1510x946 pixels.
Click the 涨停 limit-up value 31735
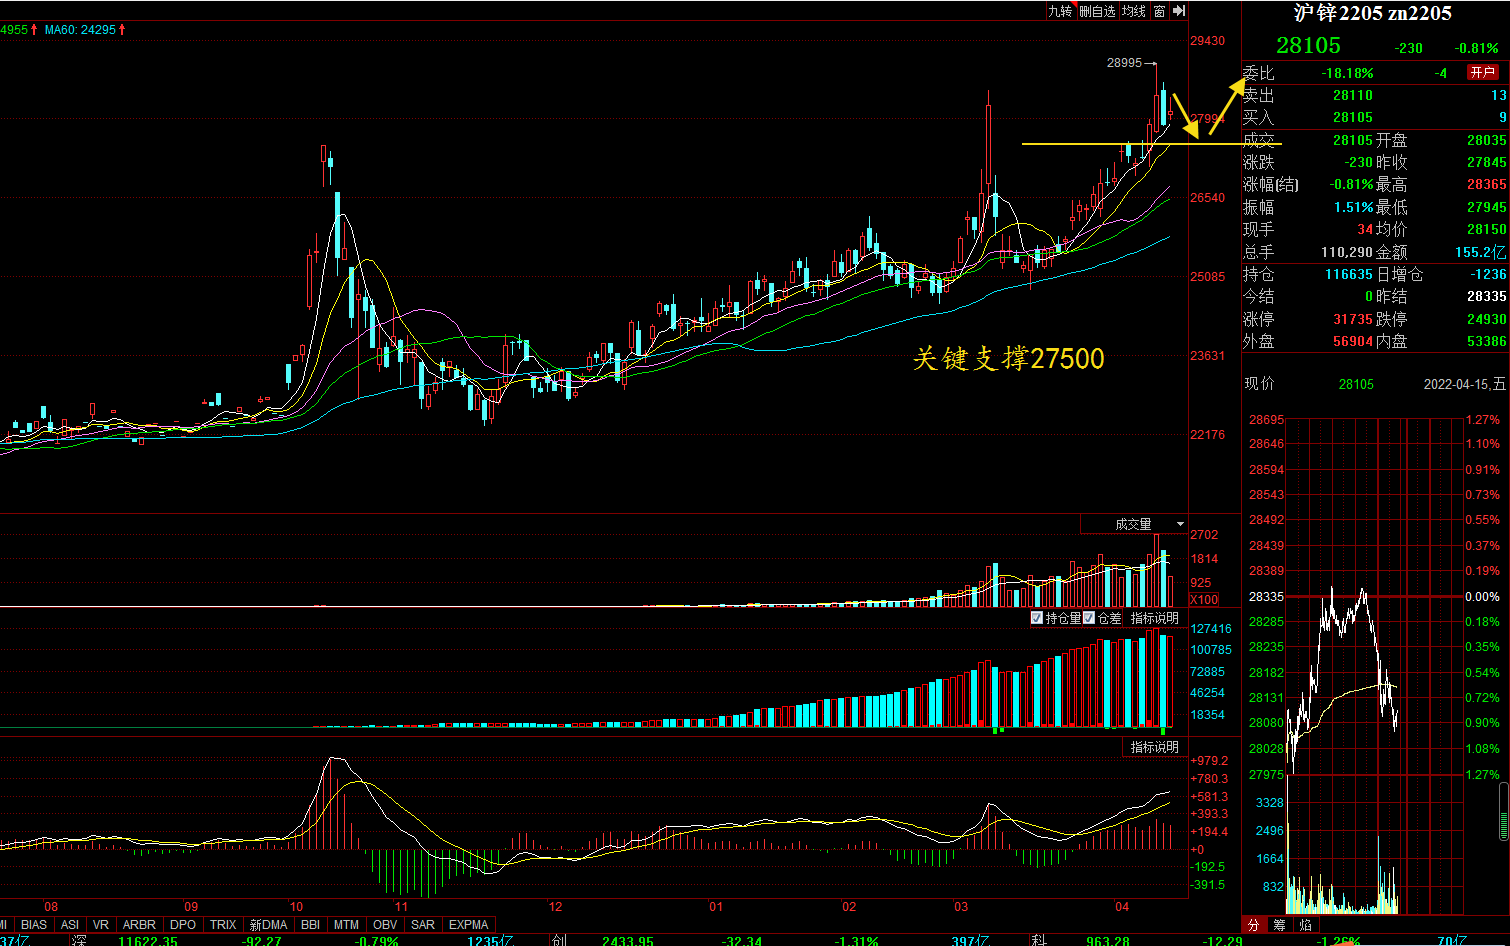point(1353,319)
